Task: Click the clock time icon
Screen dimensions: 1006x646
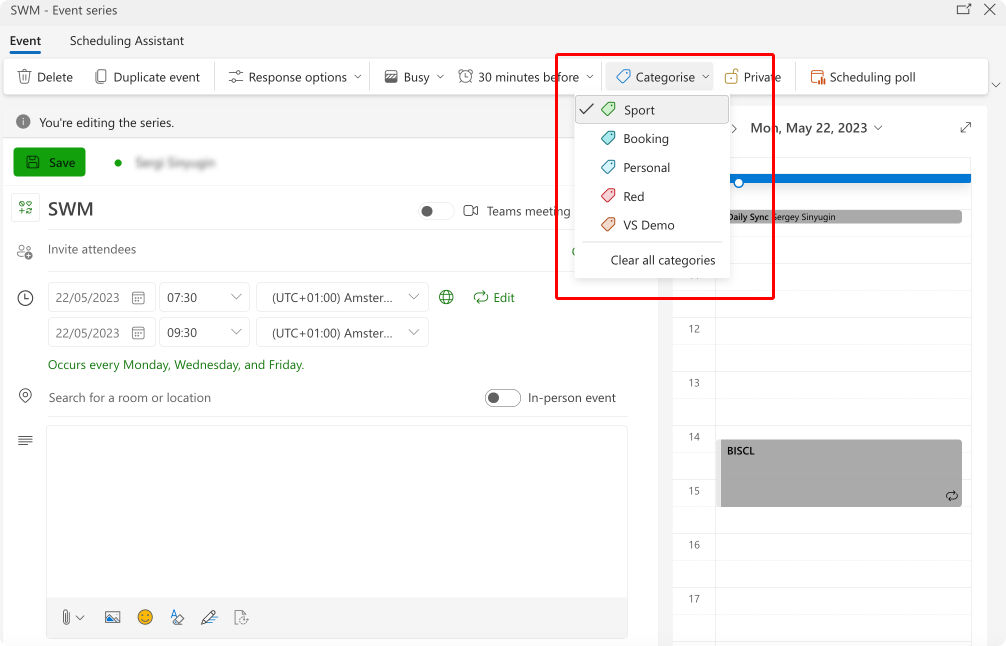Action: click(x=25, y=298)
